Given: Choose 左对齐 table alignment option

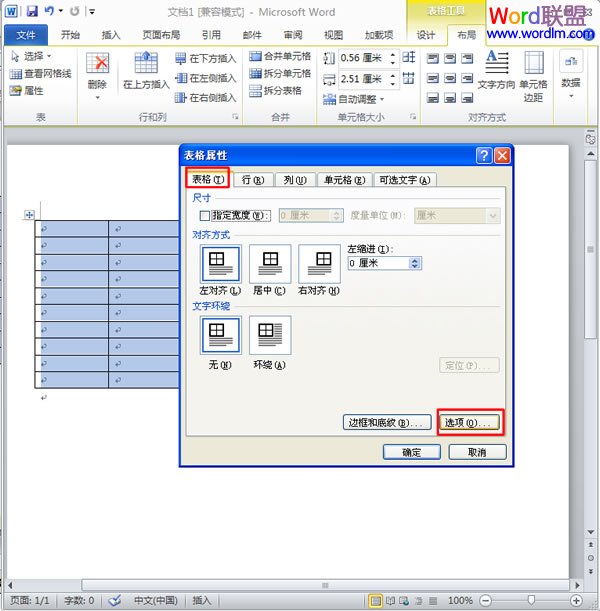Looking at the screenshot, I should (220, 264).
